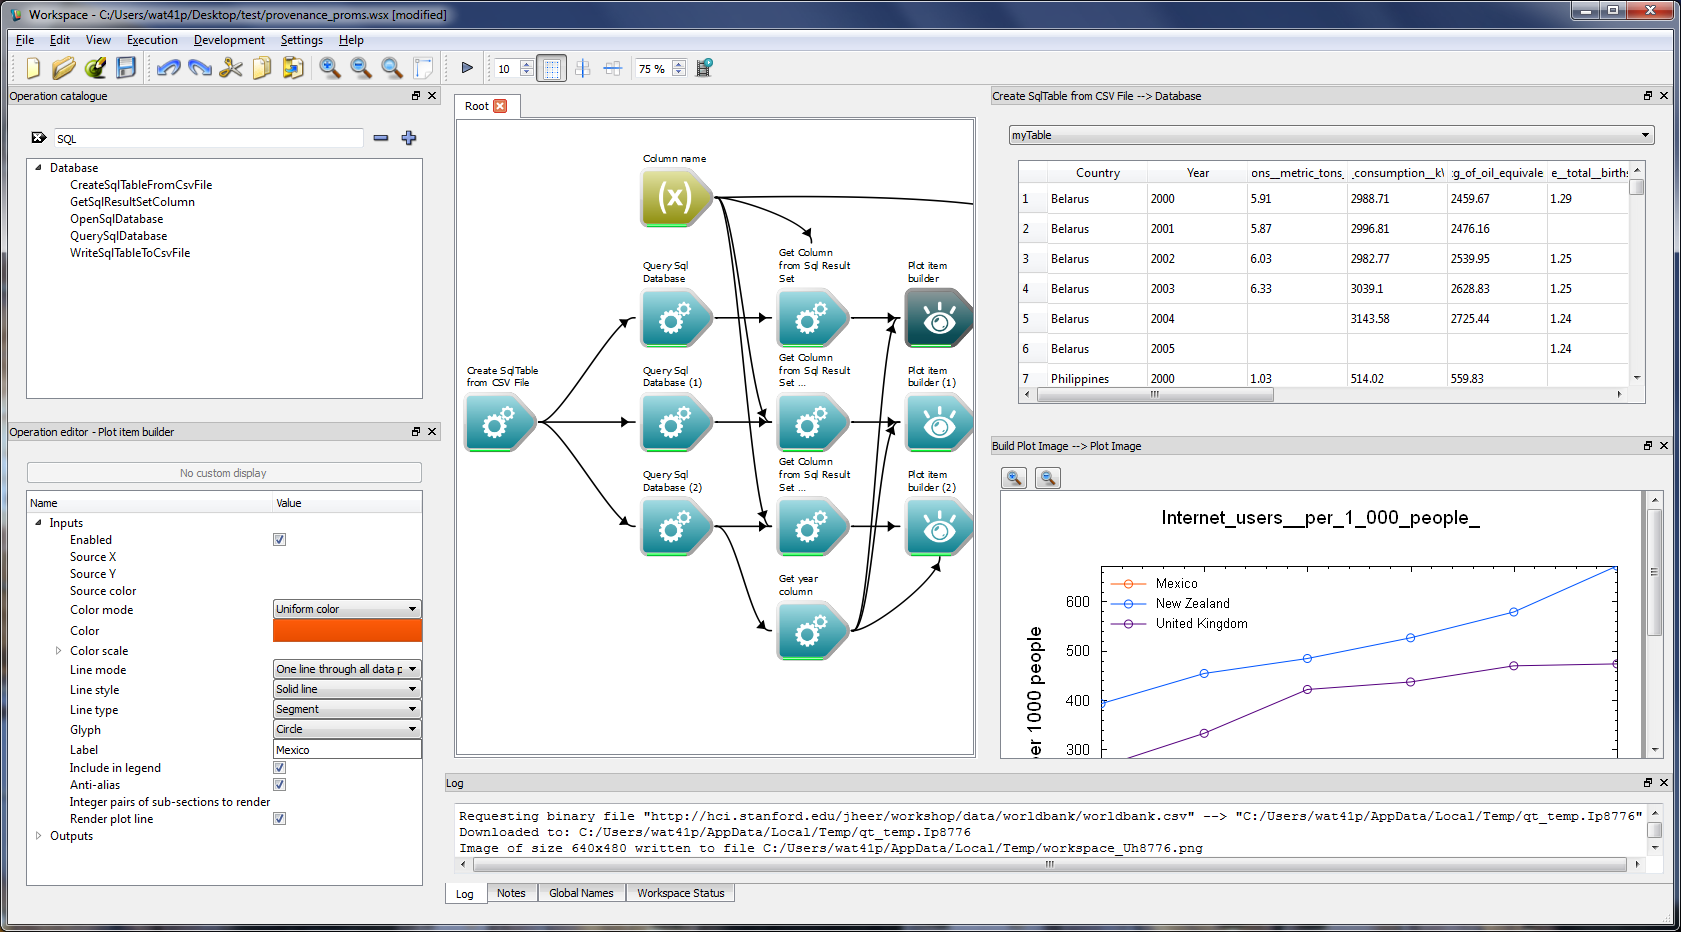The width and height of the screenshot is (1681, 932).
Task: Run workflow with the play button
Action: point(467,68)
